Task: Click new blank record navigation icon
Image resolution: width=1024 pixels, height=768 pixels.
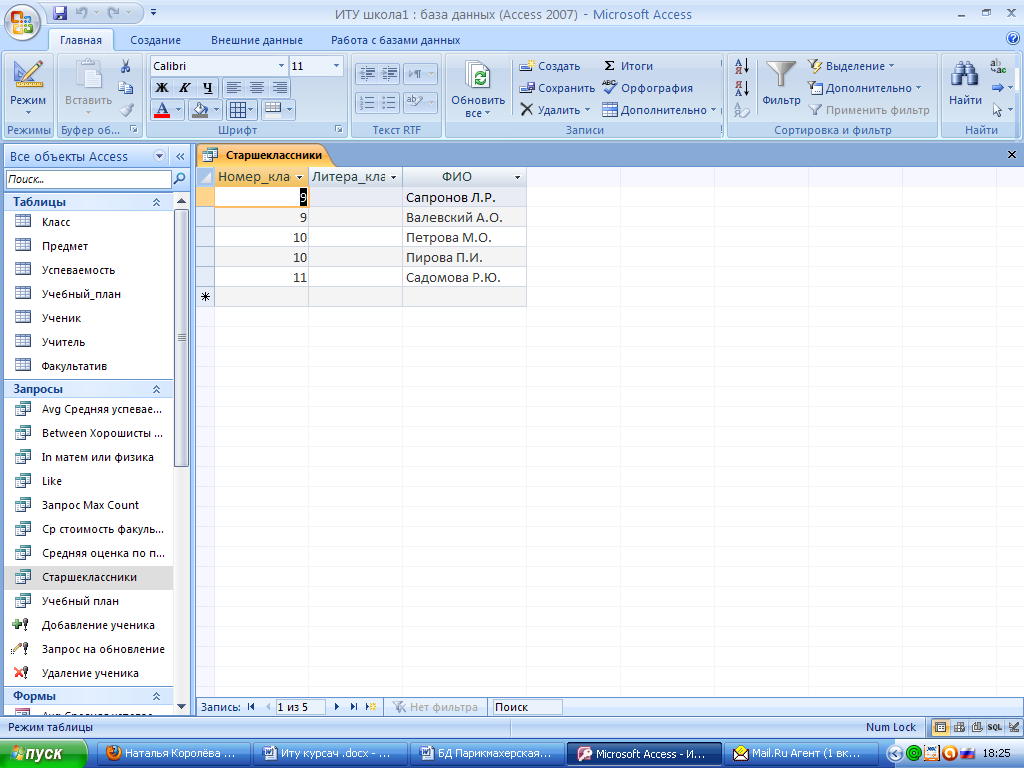Action: click(x=371, y=707)
